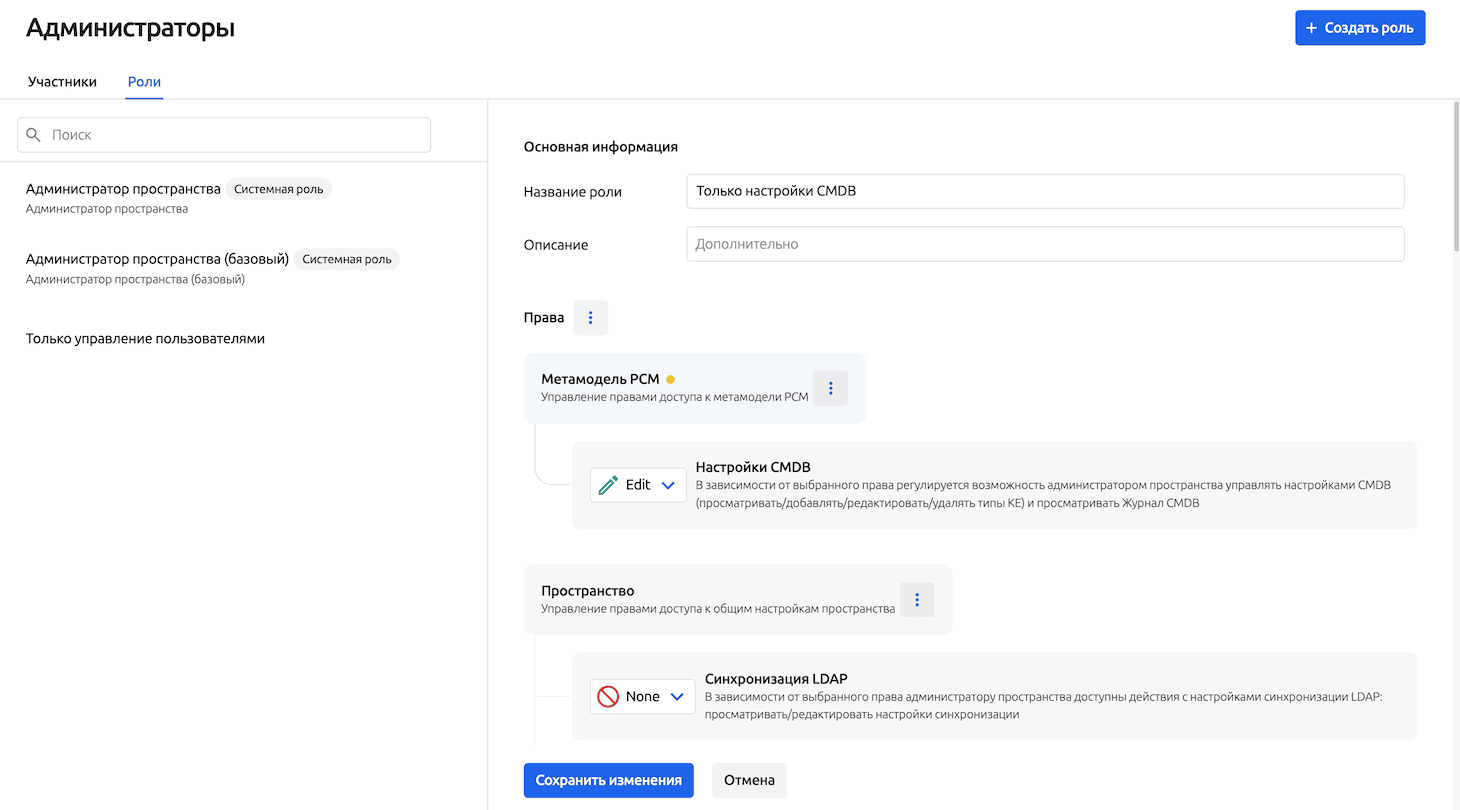Select the Администратор пространства (базовый) role
Viewport: 1460px width, 810px height.
click(157, 259)
